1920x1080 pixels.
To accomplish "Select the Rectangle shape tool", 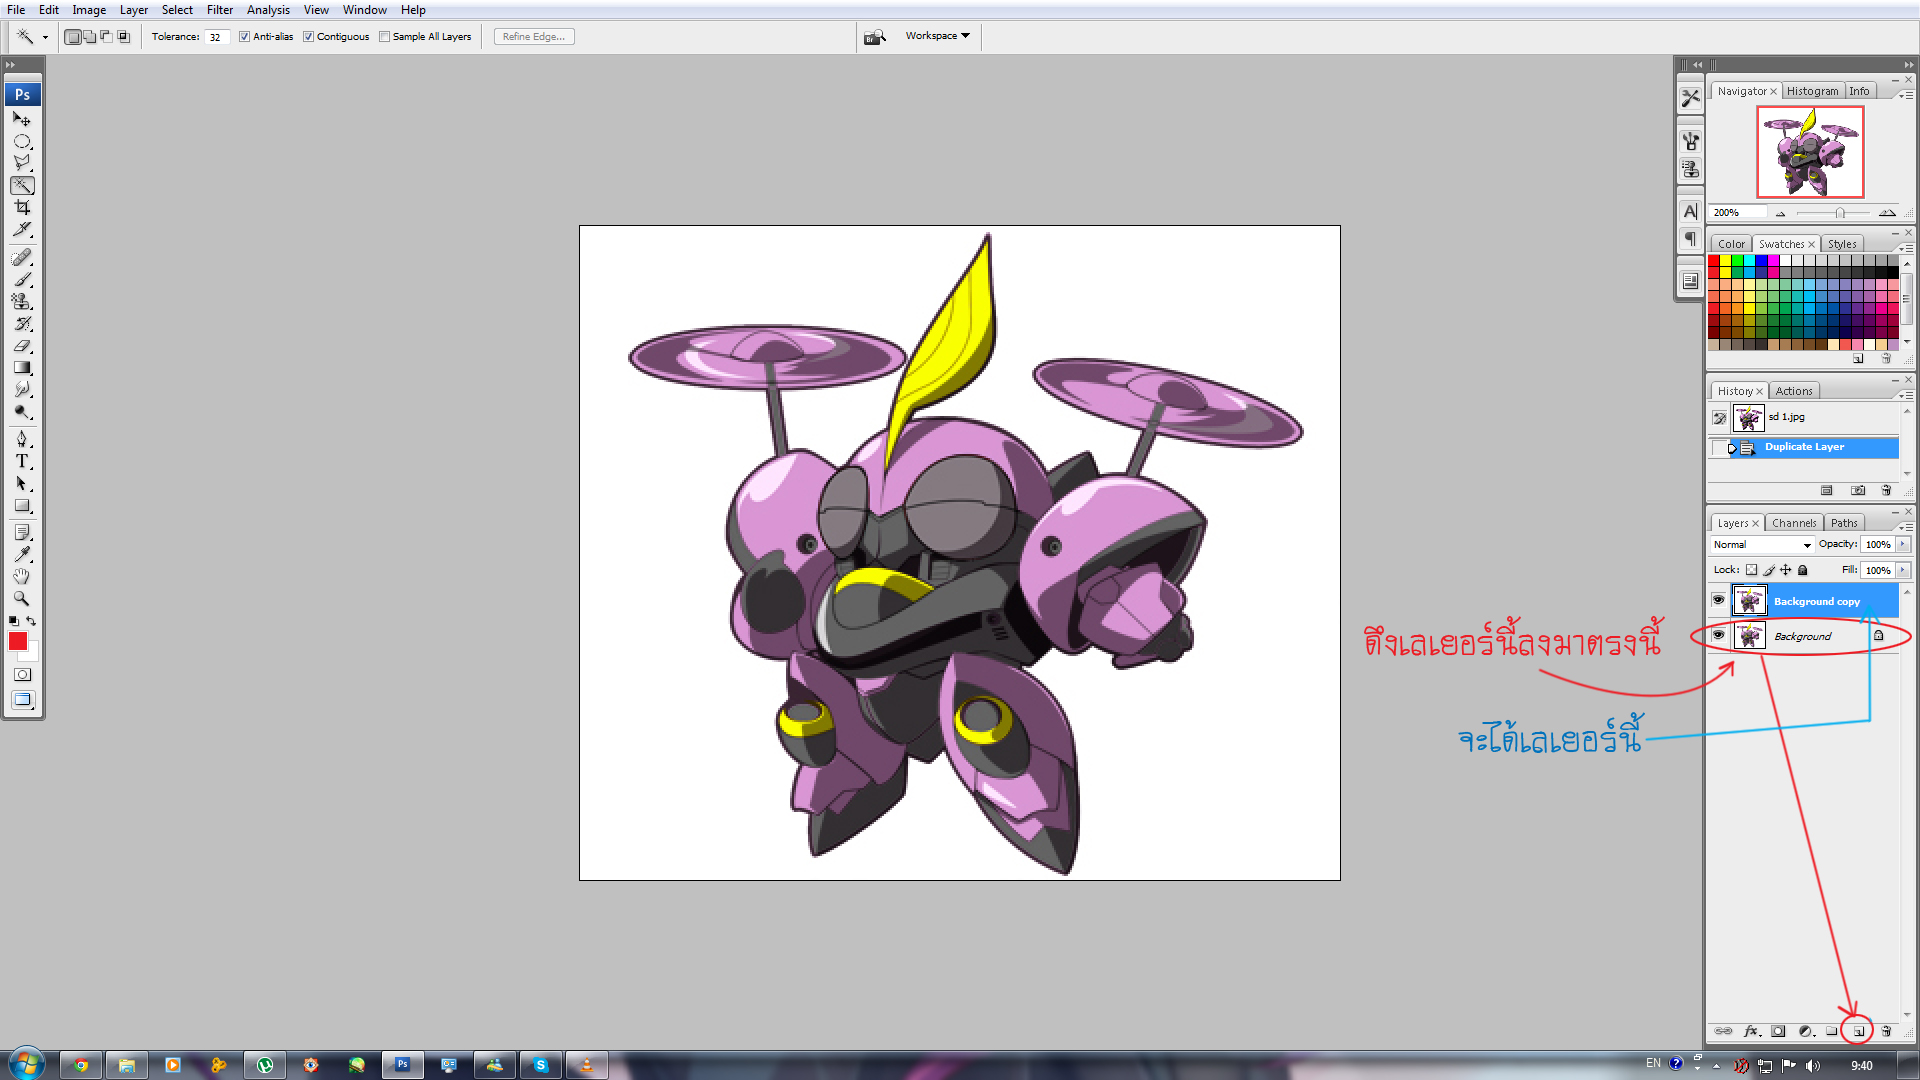I will [22, 505].
